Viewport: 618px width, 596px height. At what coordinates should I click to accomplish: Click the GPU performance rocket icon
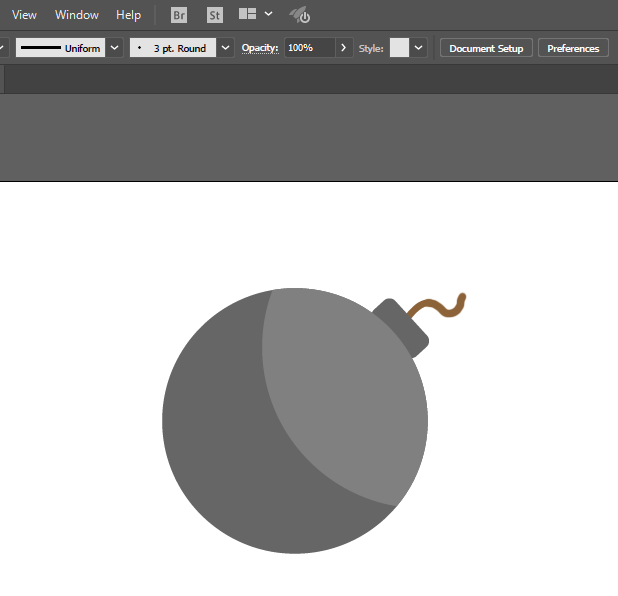pyautogui.click(x=299, y=15)
